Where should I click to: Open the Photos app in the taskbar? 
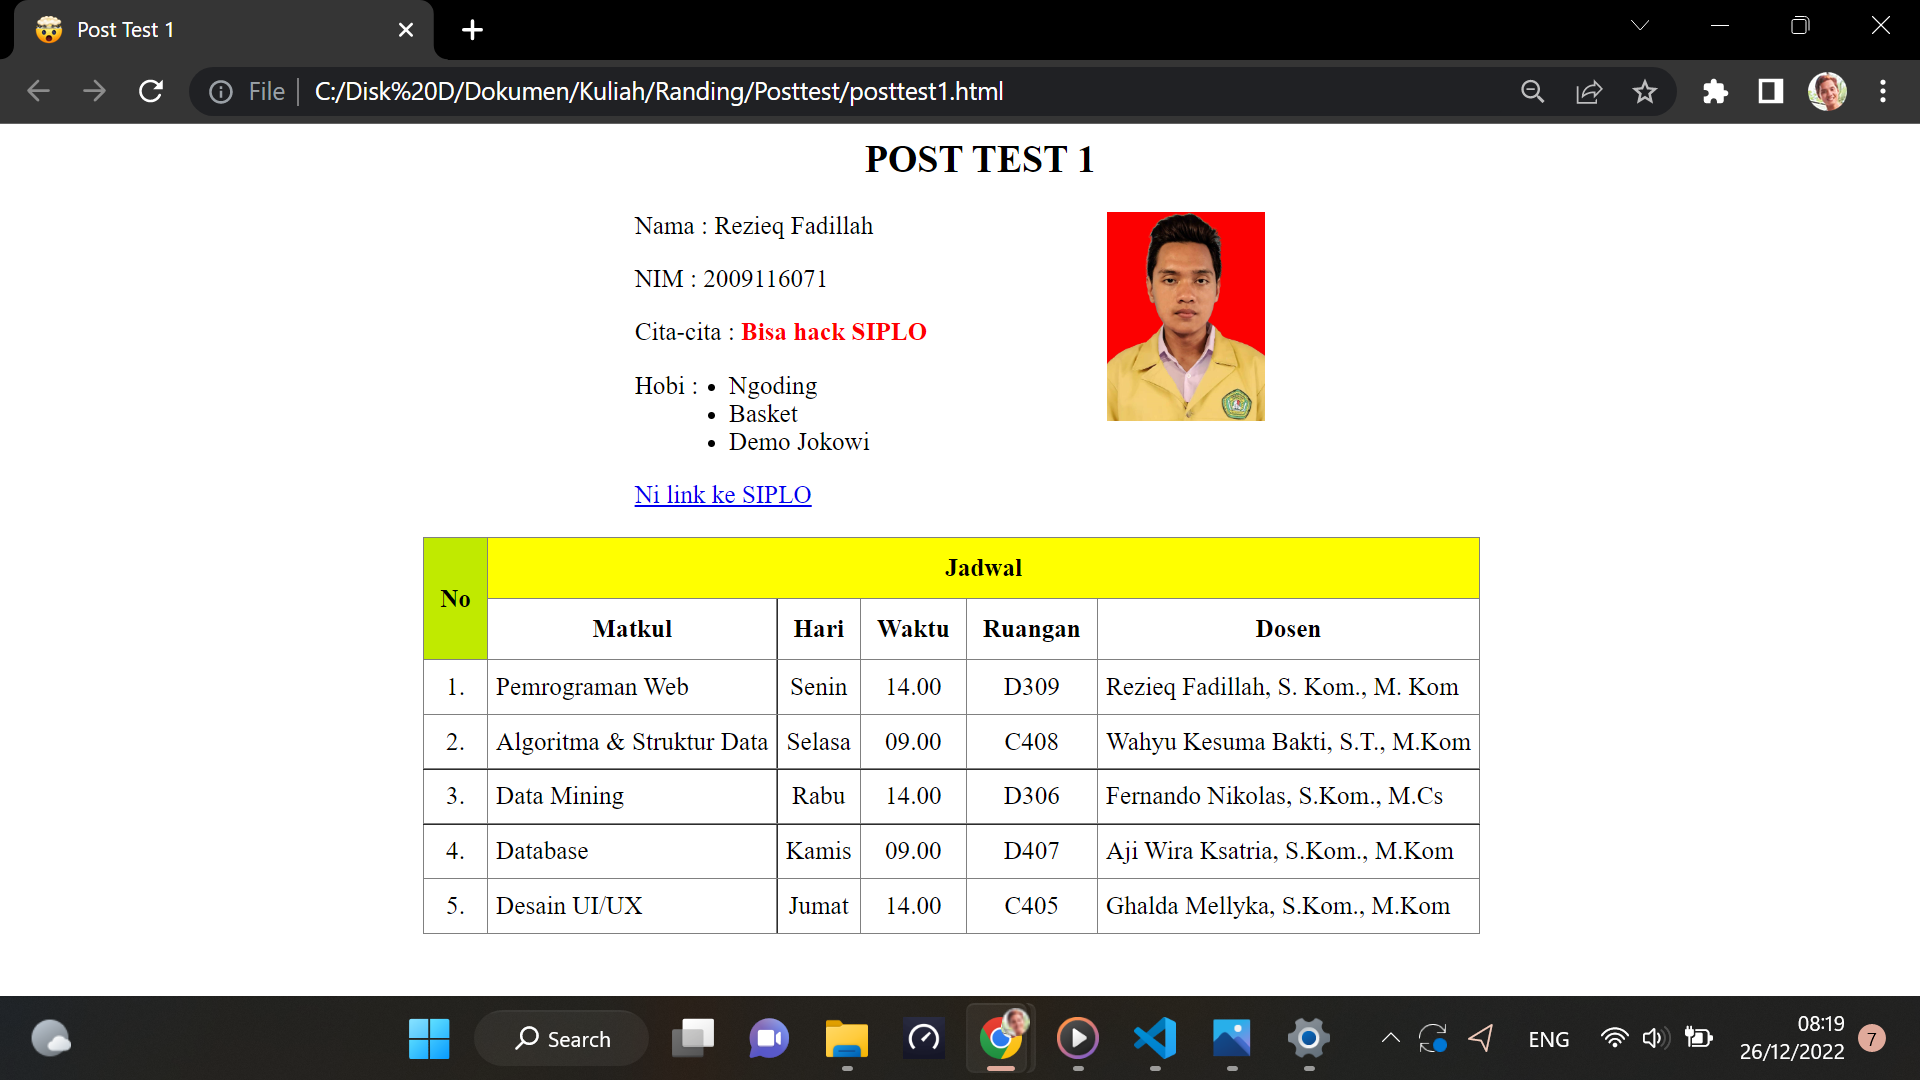pyautogui.click(x=1232, y=1039)
